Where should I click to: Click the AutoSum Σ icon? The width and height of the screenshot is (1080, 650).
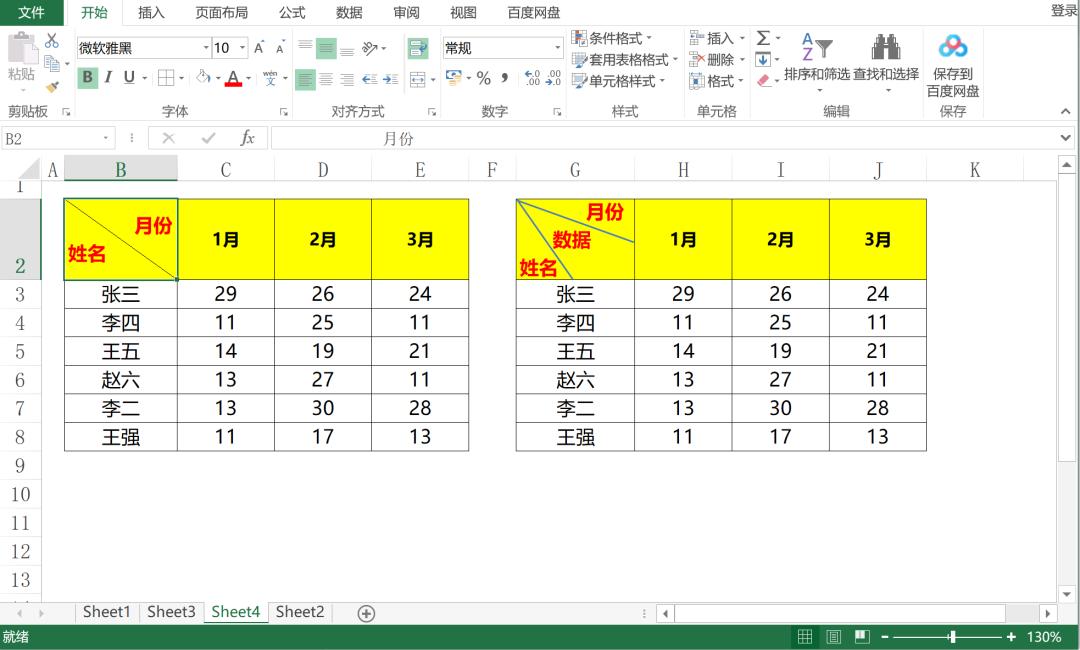point(762,40)
